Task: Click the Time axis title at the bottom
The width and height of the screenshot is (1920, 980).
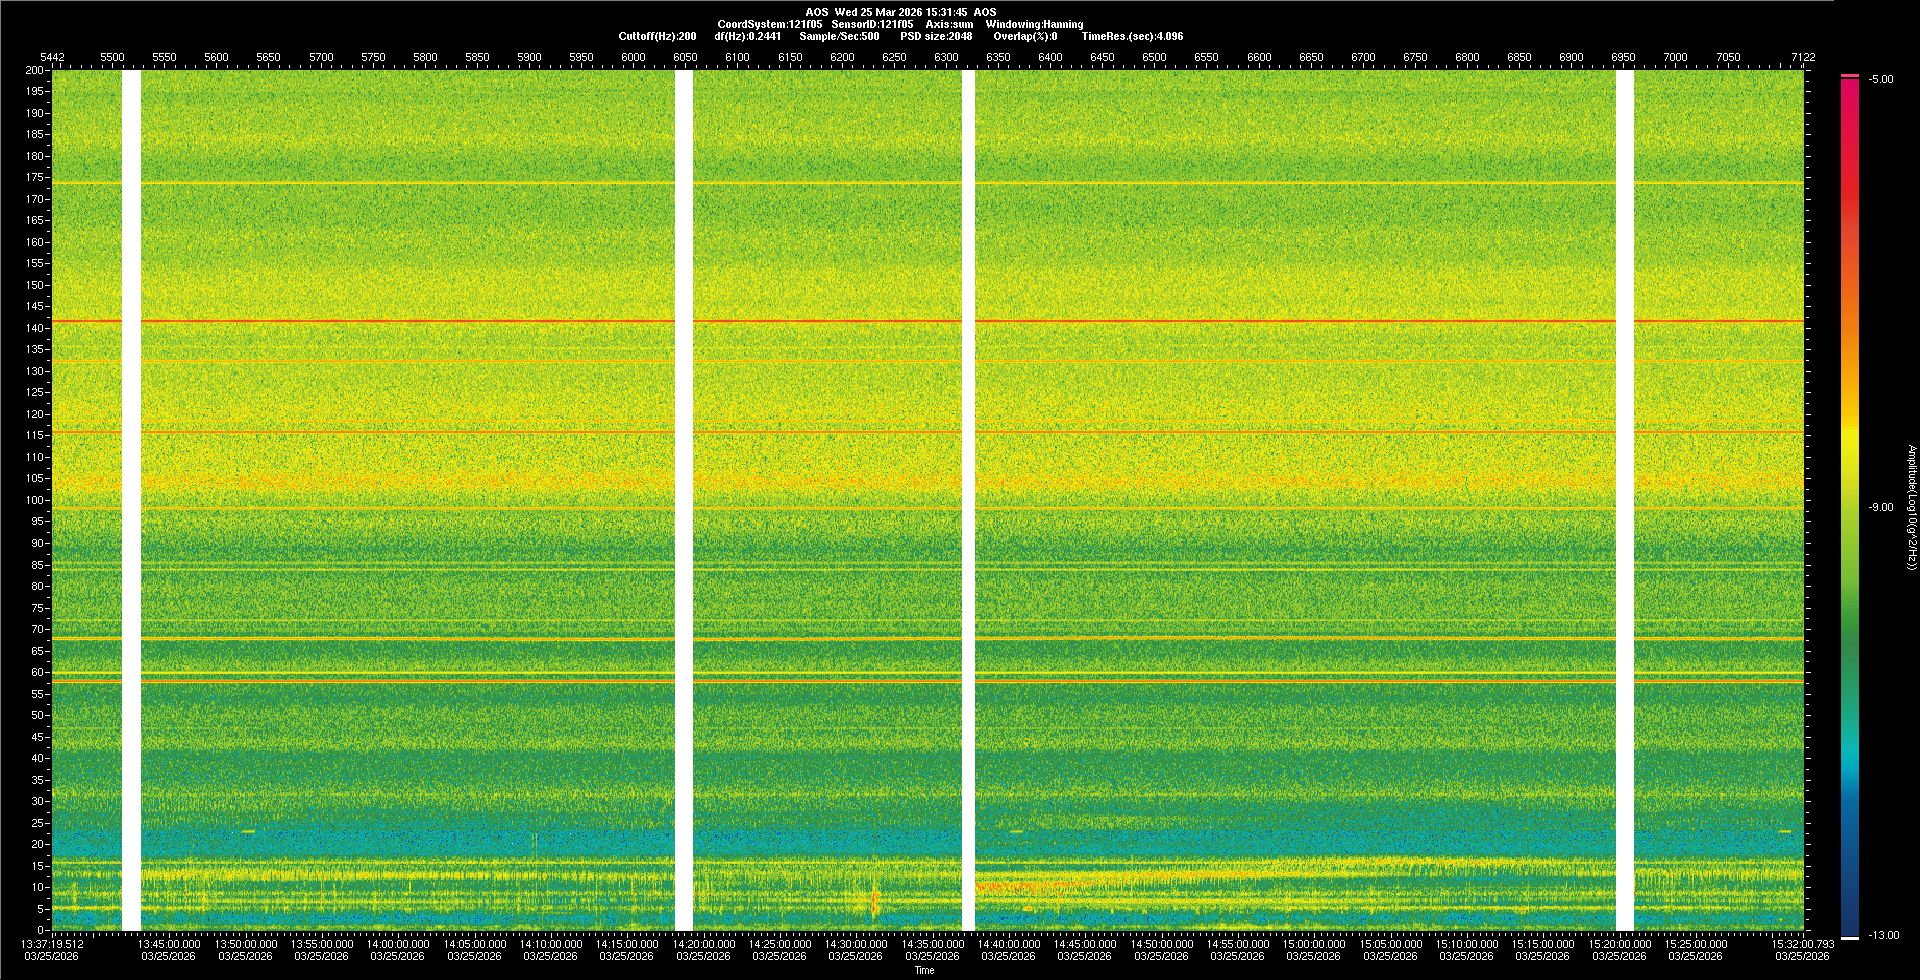Action: tap(924, 970)
